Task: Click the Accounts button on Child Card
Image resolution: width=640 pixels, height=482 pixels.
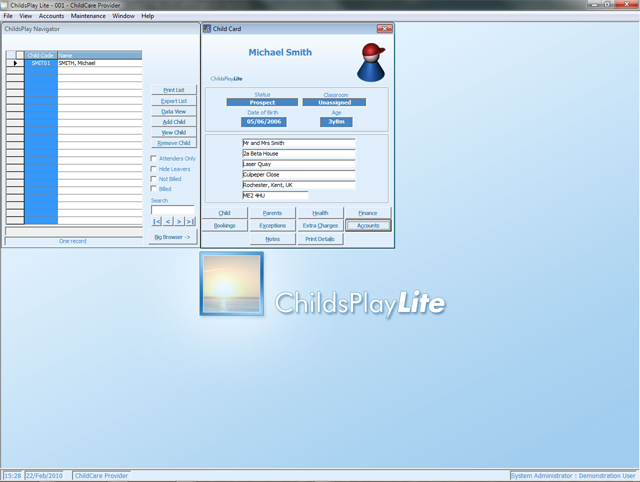Action: pos(368,225)
